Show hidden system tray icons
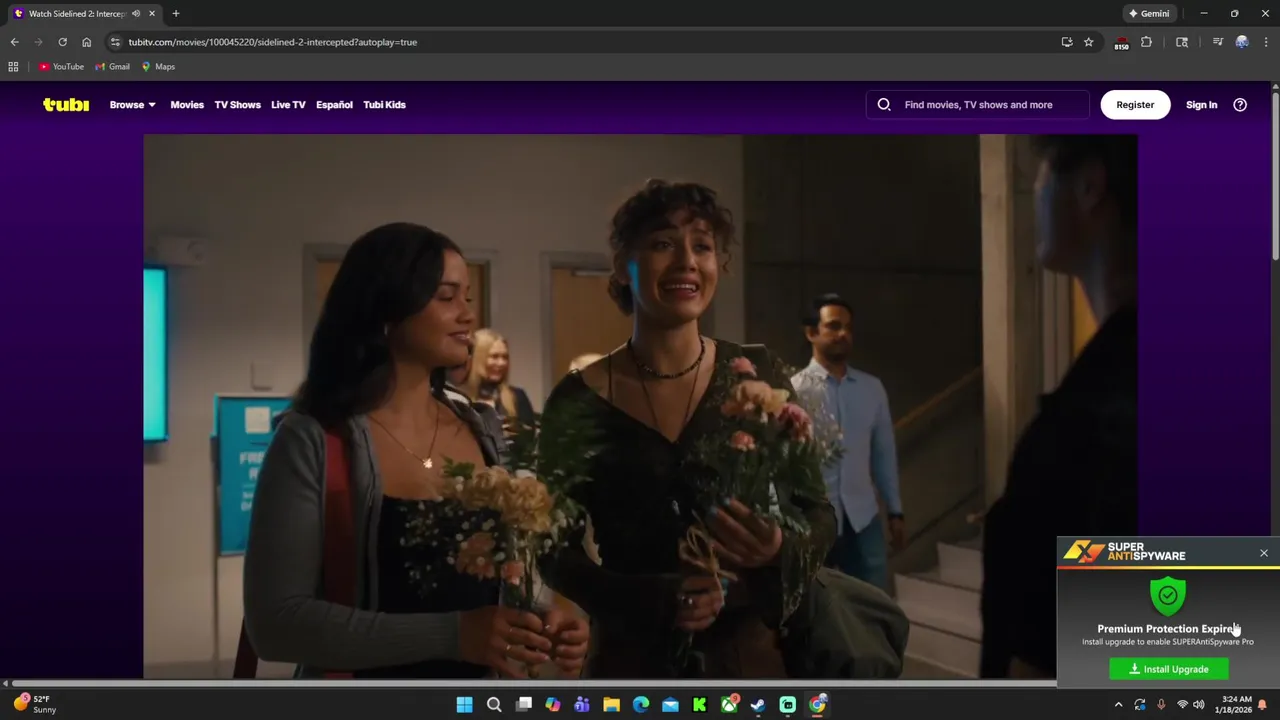1280x720 pixels. 1119,705
